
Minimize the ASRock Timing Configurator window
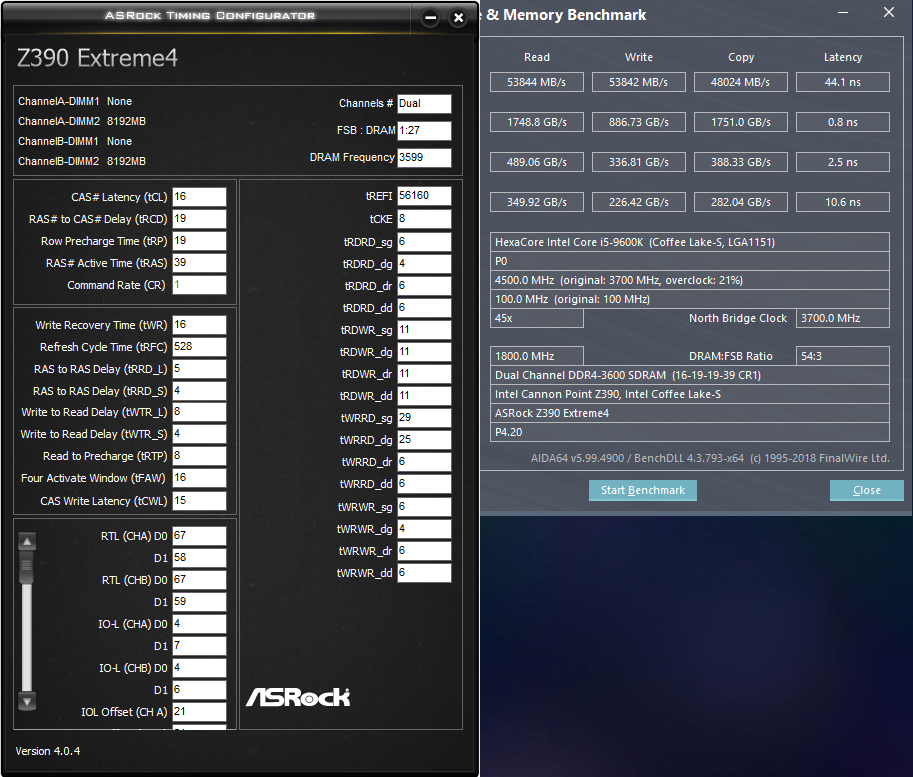click(430, 17)
